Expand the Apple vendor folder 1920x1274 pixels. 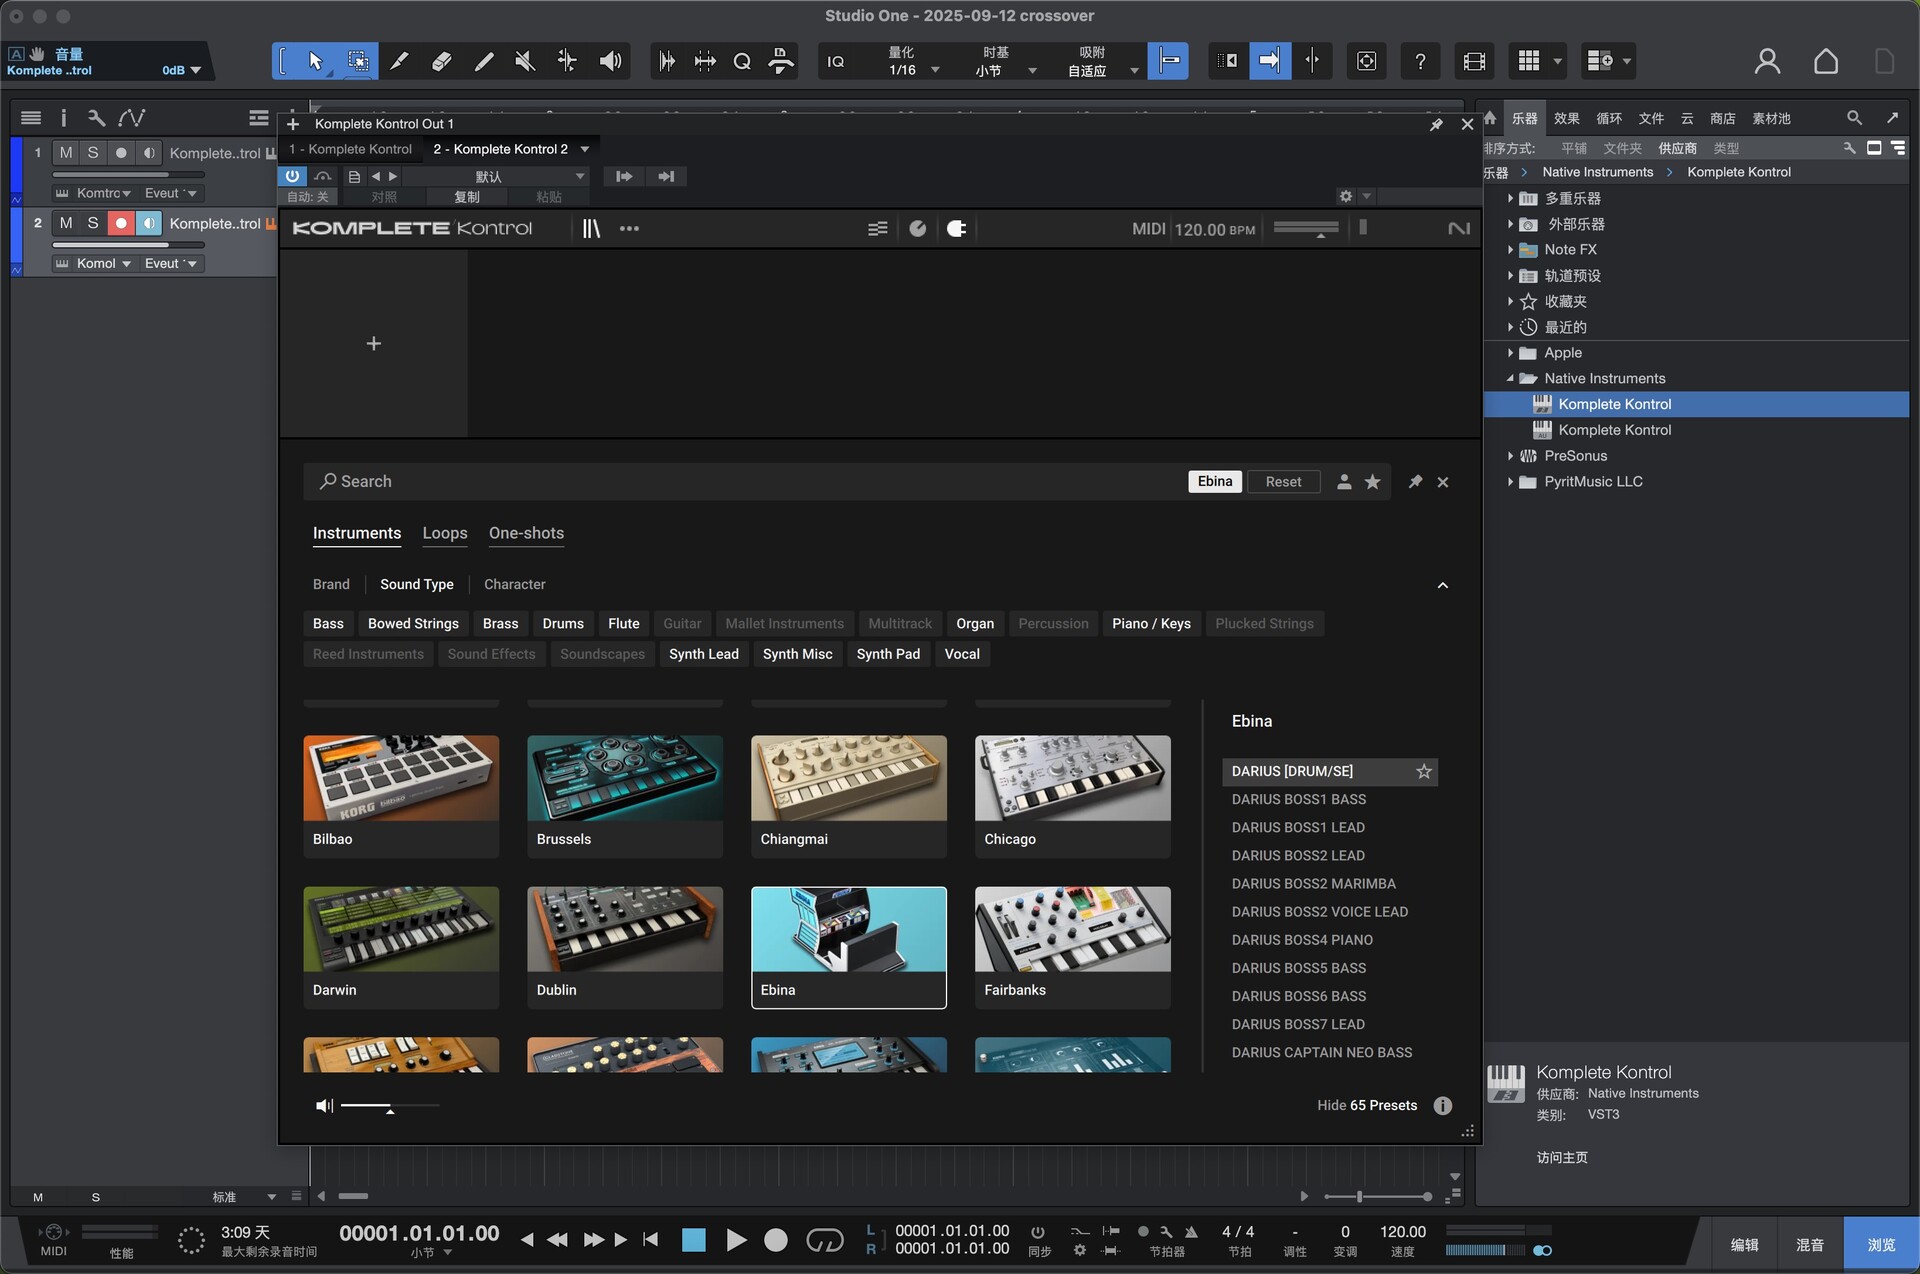click(1510, 353)
